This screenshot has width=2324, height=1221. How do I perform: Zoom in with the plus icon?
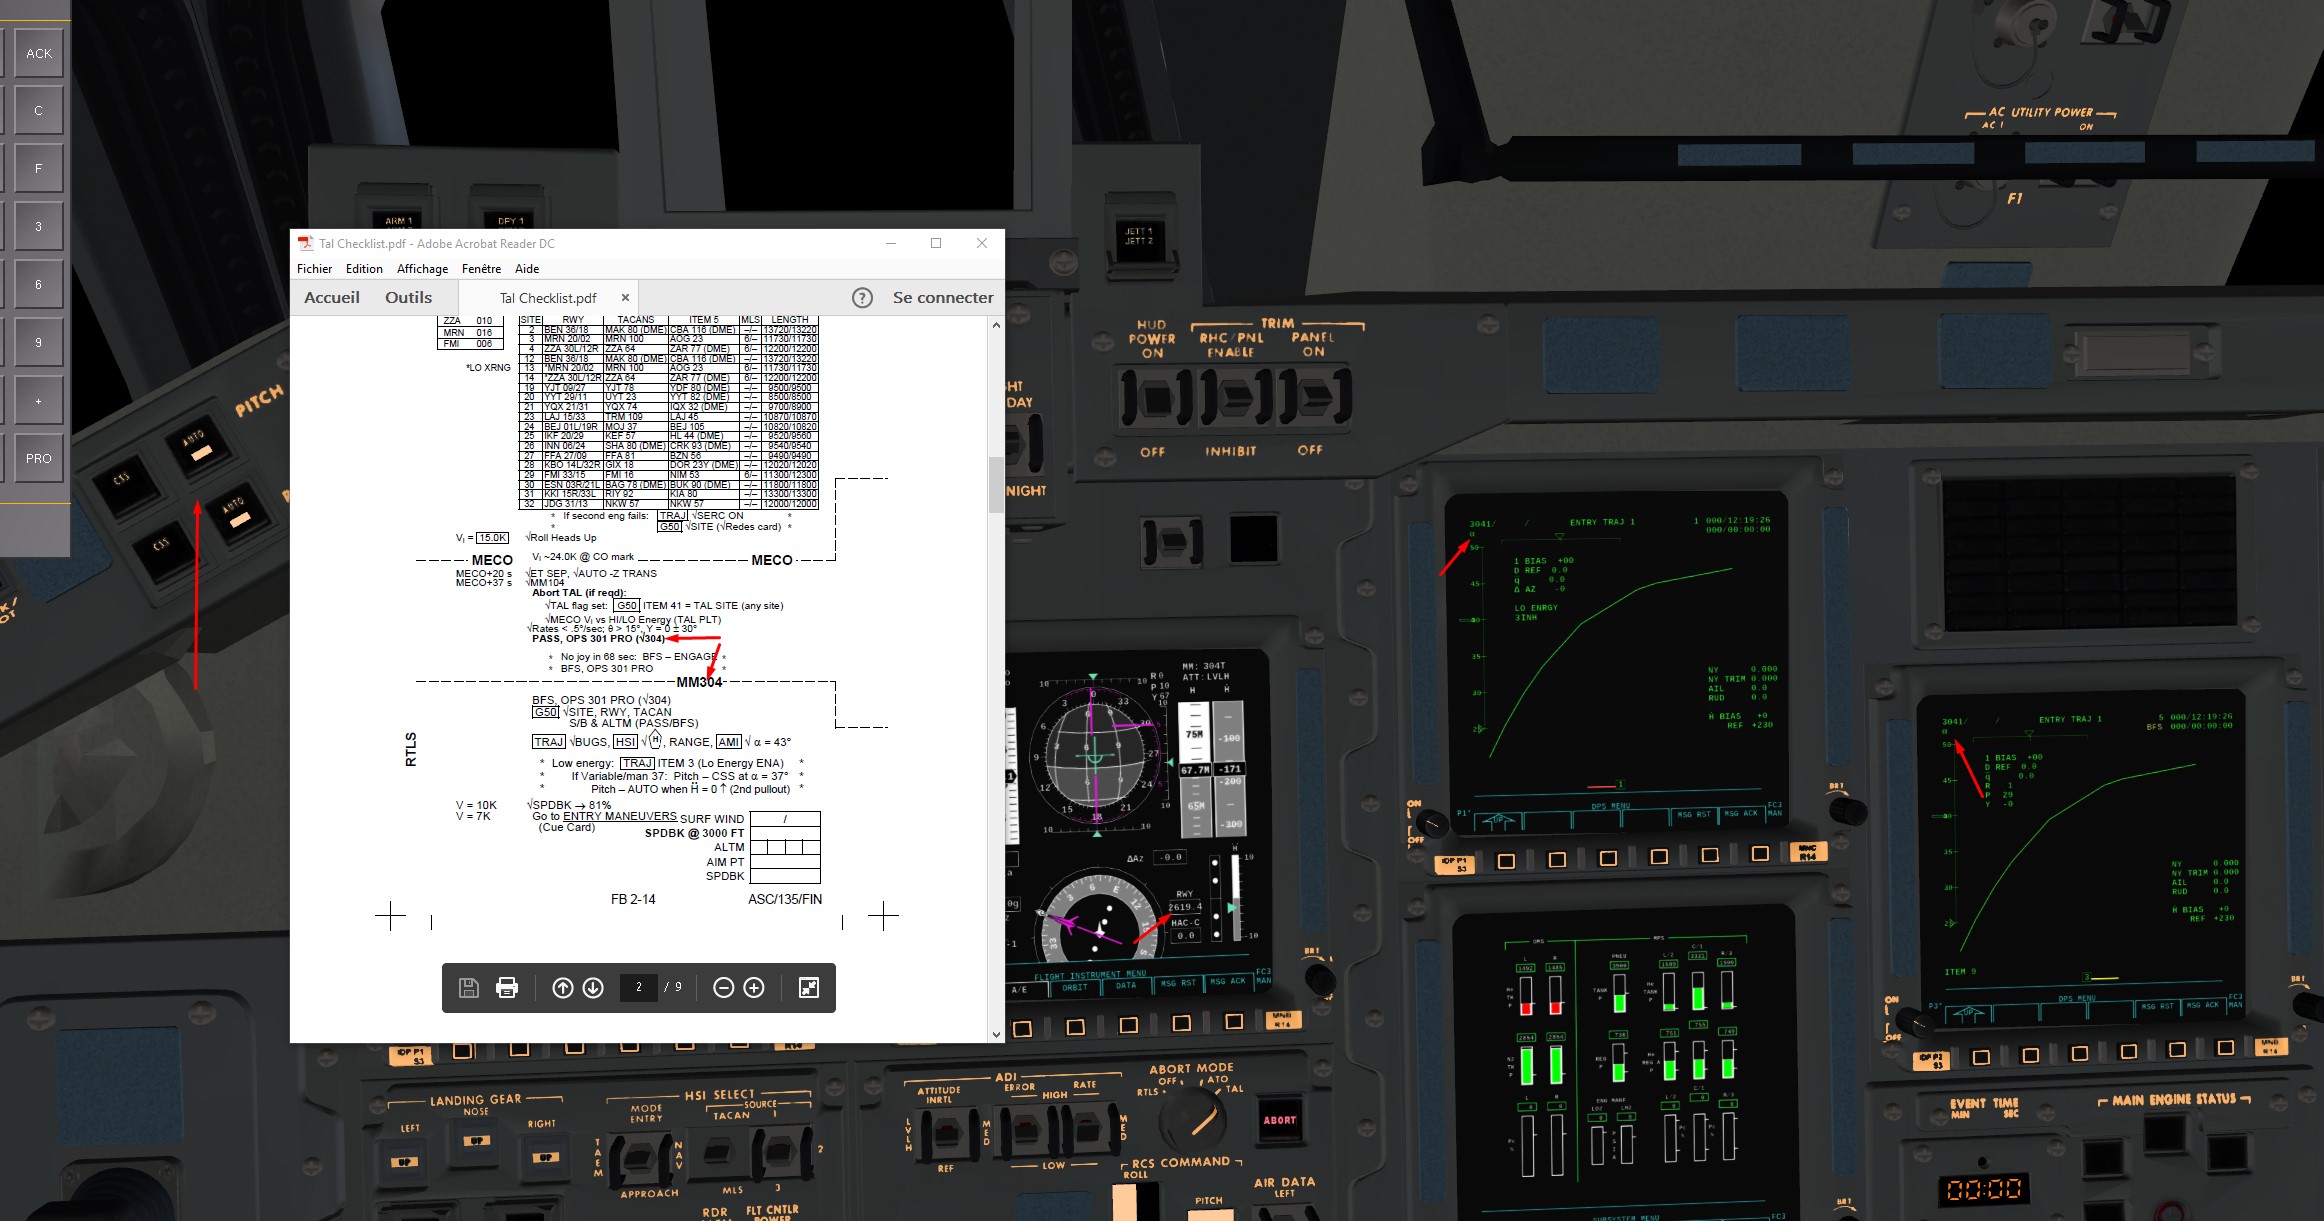pos(754,988)
